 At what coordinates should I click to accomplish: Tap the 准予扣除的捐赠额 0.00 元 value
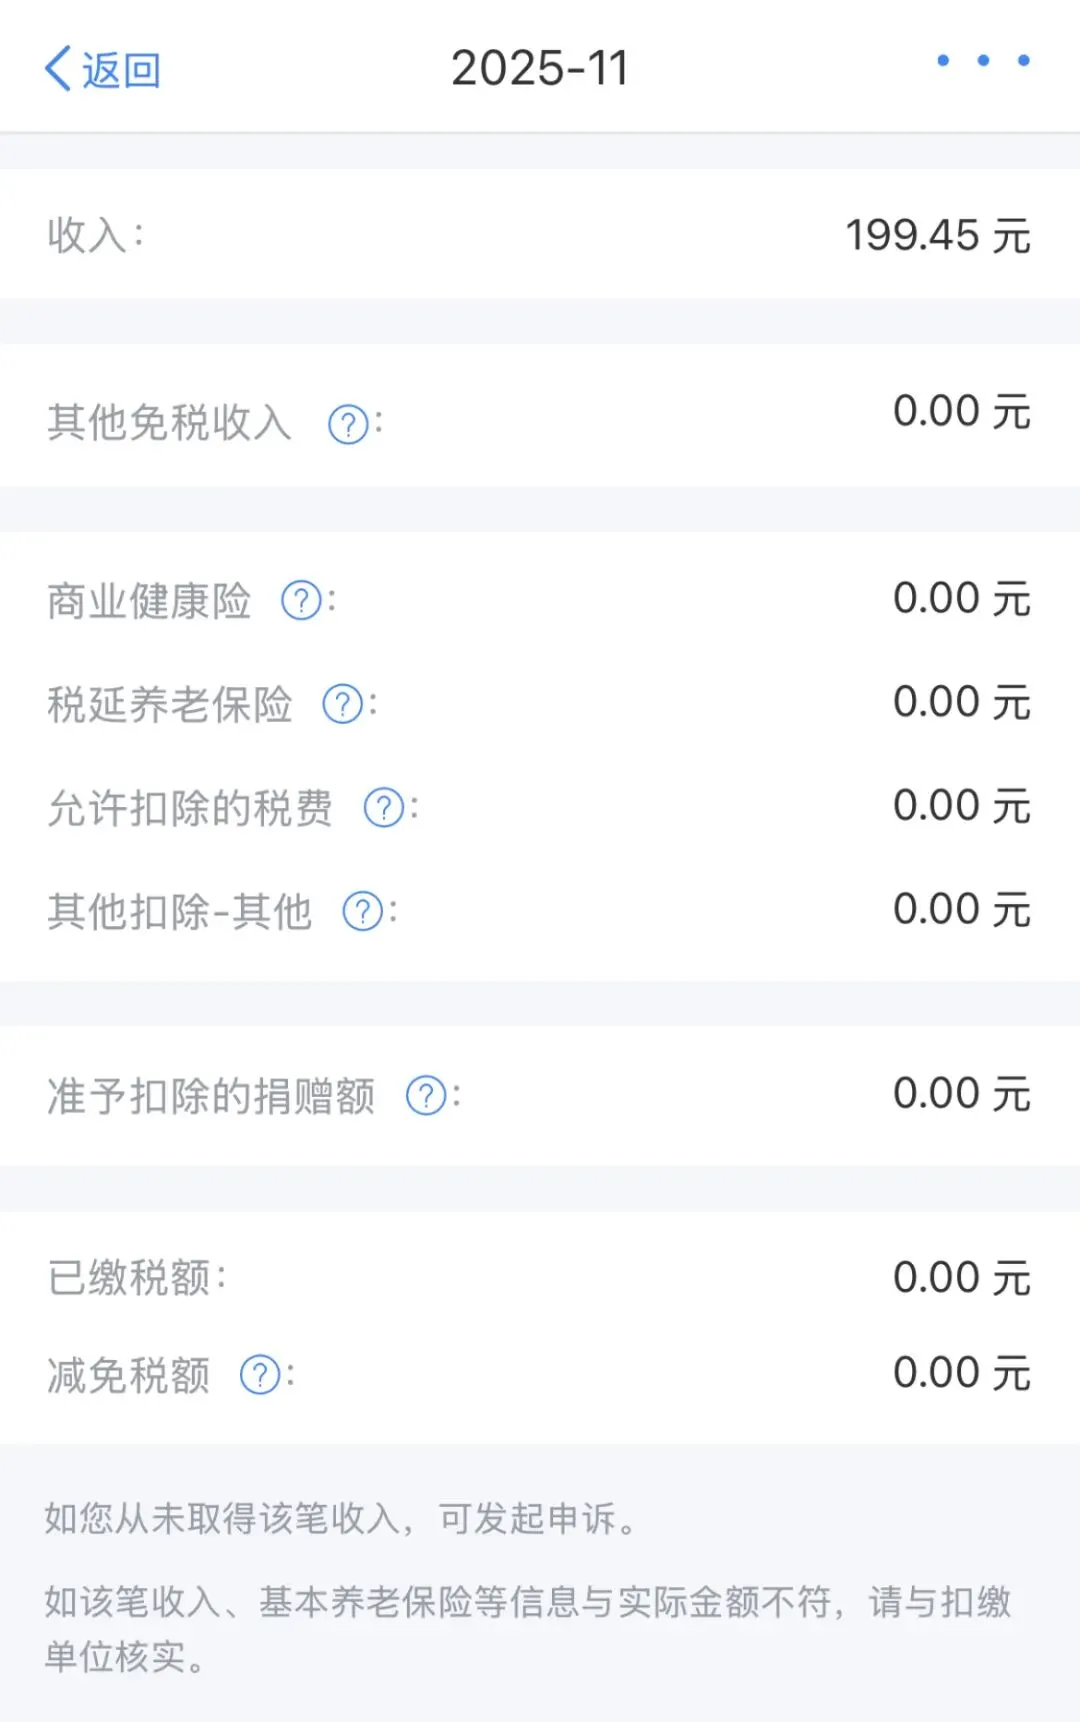pyautogui.click(x=961, y=1094)
